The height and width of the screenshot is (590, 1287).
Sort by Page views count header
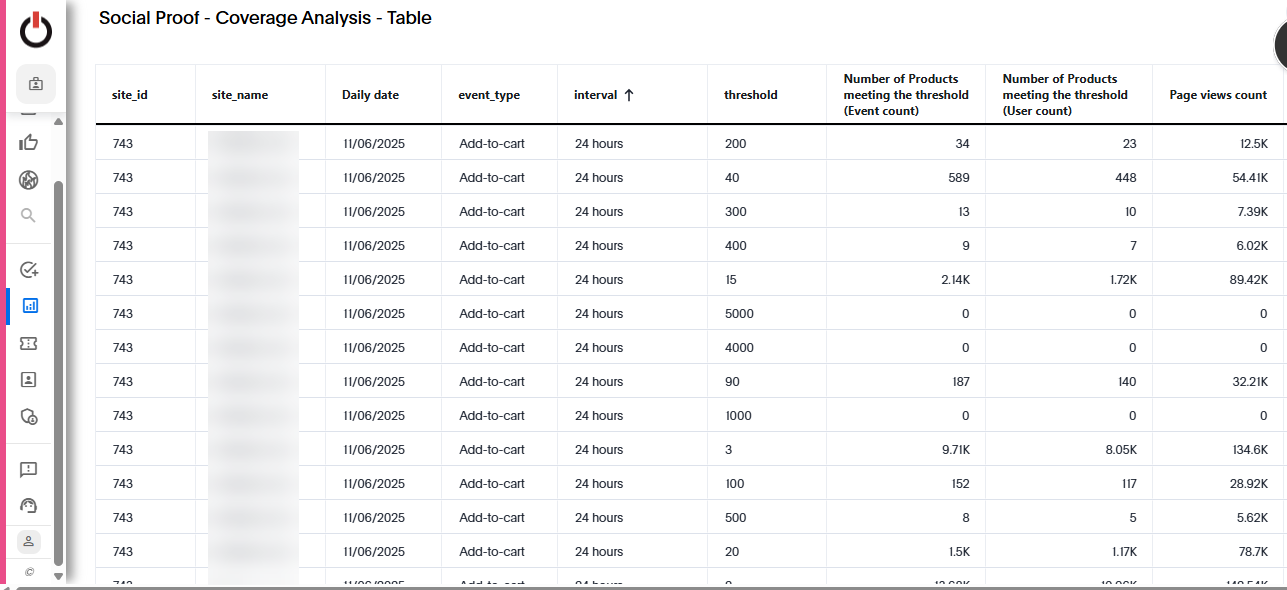pyautogui.click(x=1217, y=95)
